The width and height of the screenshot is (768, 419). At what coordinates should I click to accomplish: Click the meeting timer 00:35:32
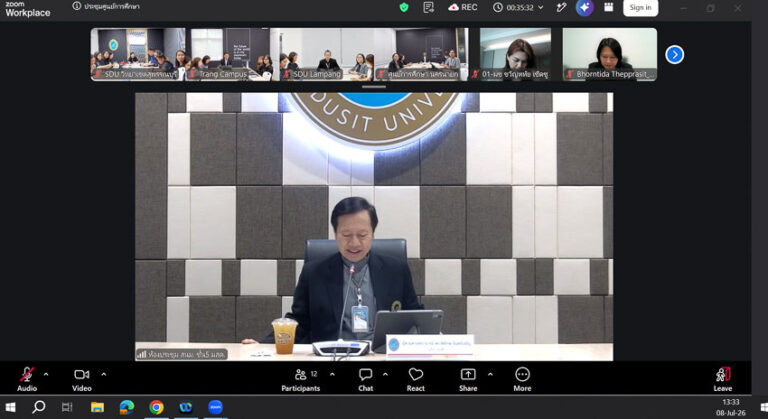pos(520,7)
